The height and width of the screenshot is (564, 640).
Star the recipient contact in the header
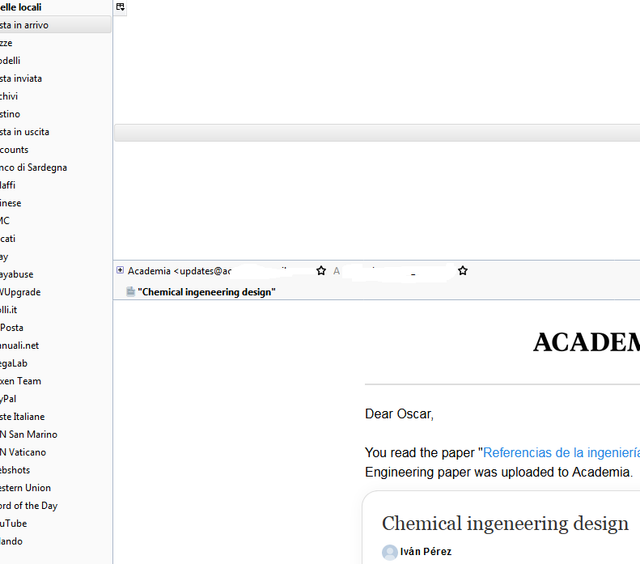pyautogui.click(x=462, y=271)
